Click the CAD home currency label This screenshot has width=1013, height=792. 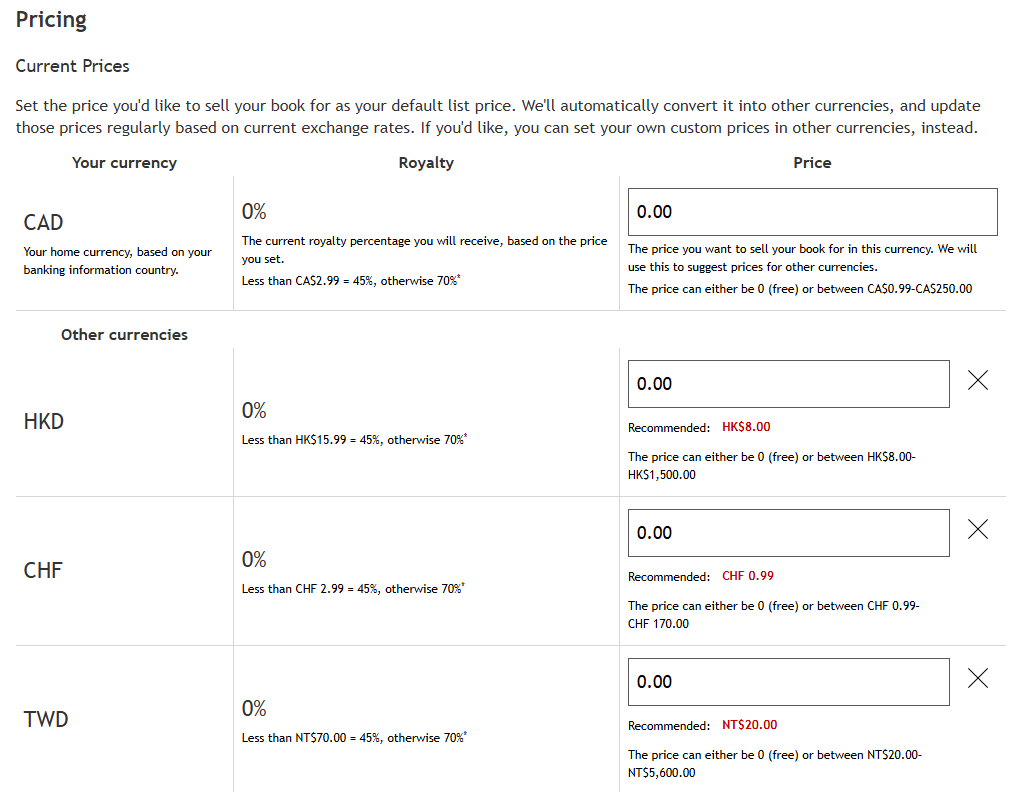click(x=44, y=222)
